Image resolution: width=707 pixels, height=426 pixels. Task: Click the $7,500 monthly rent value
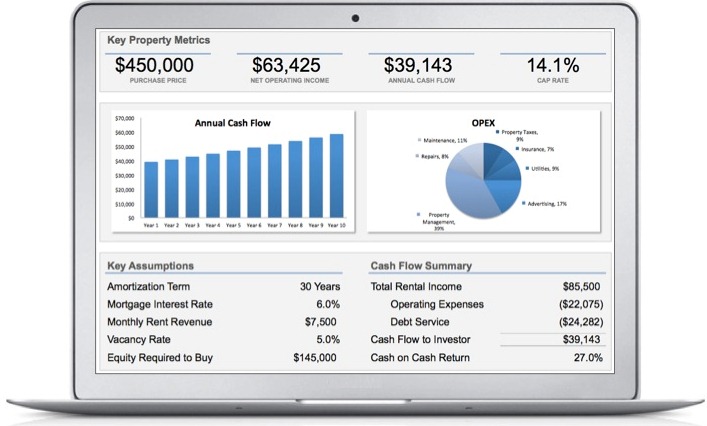pyautogui.click(x=321, y=322)
